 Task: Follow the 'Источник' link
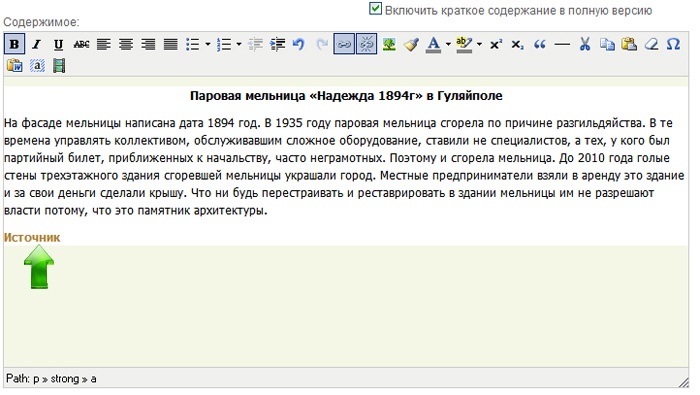[x=32, y=237]
